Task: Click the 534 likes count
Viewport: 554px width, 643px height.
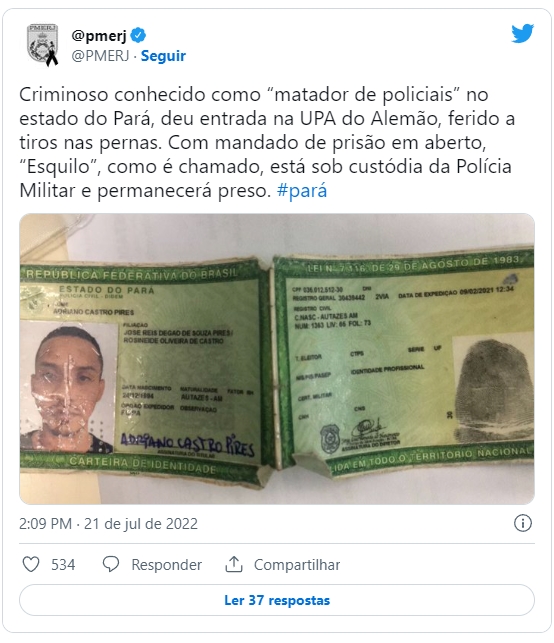Action: pos(63,565)
